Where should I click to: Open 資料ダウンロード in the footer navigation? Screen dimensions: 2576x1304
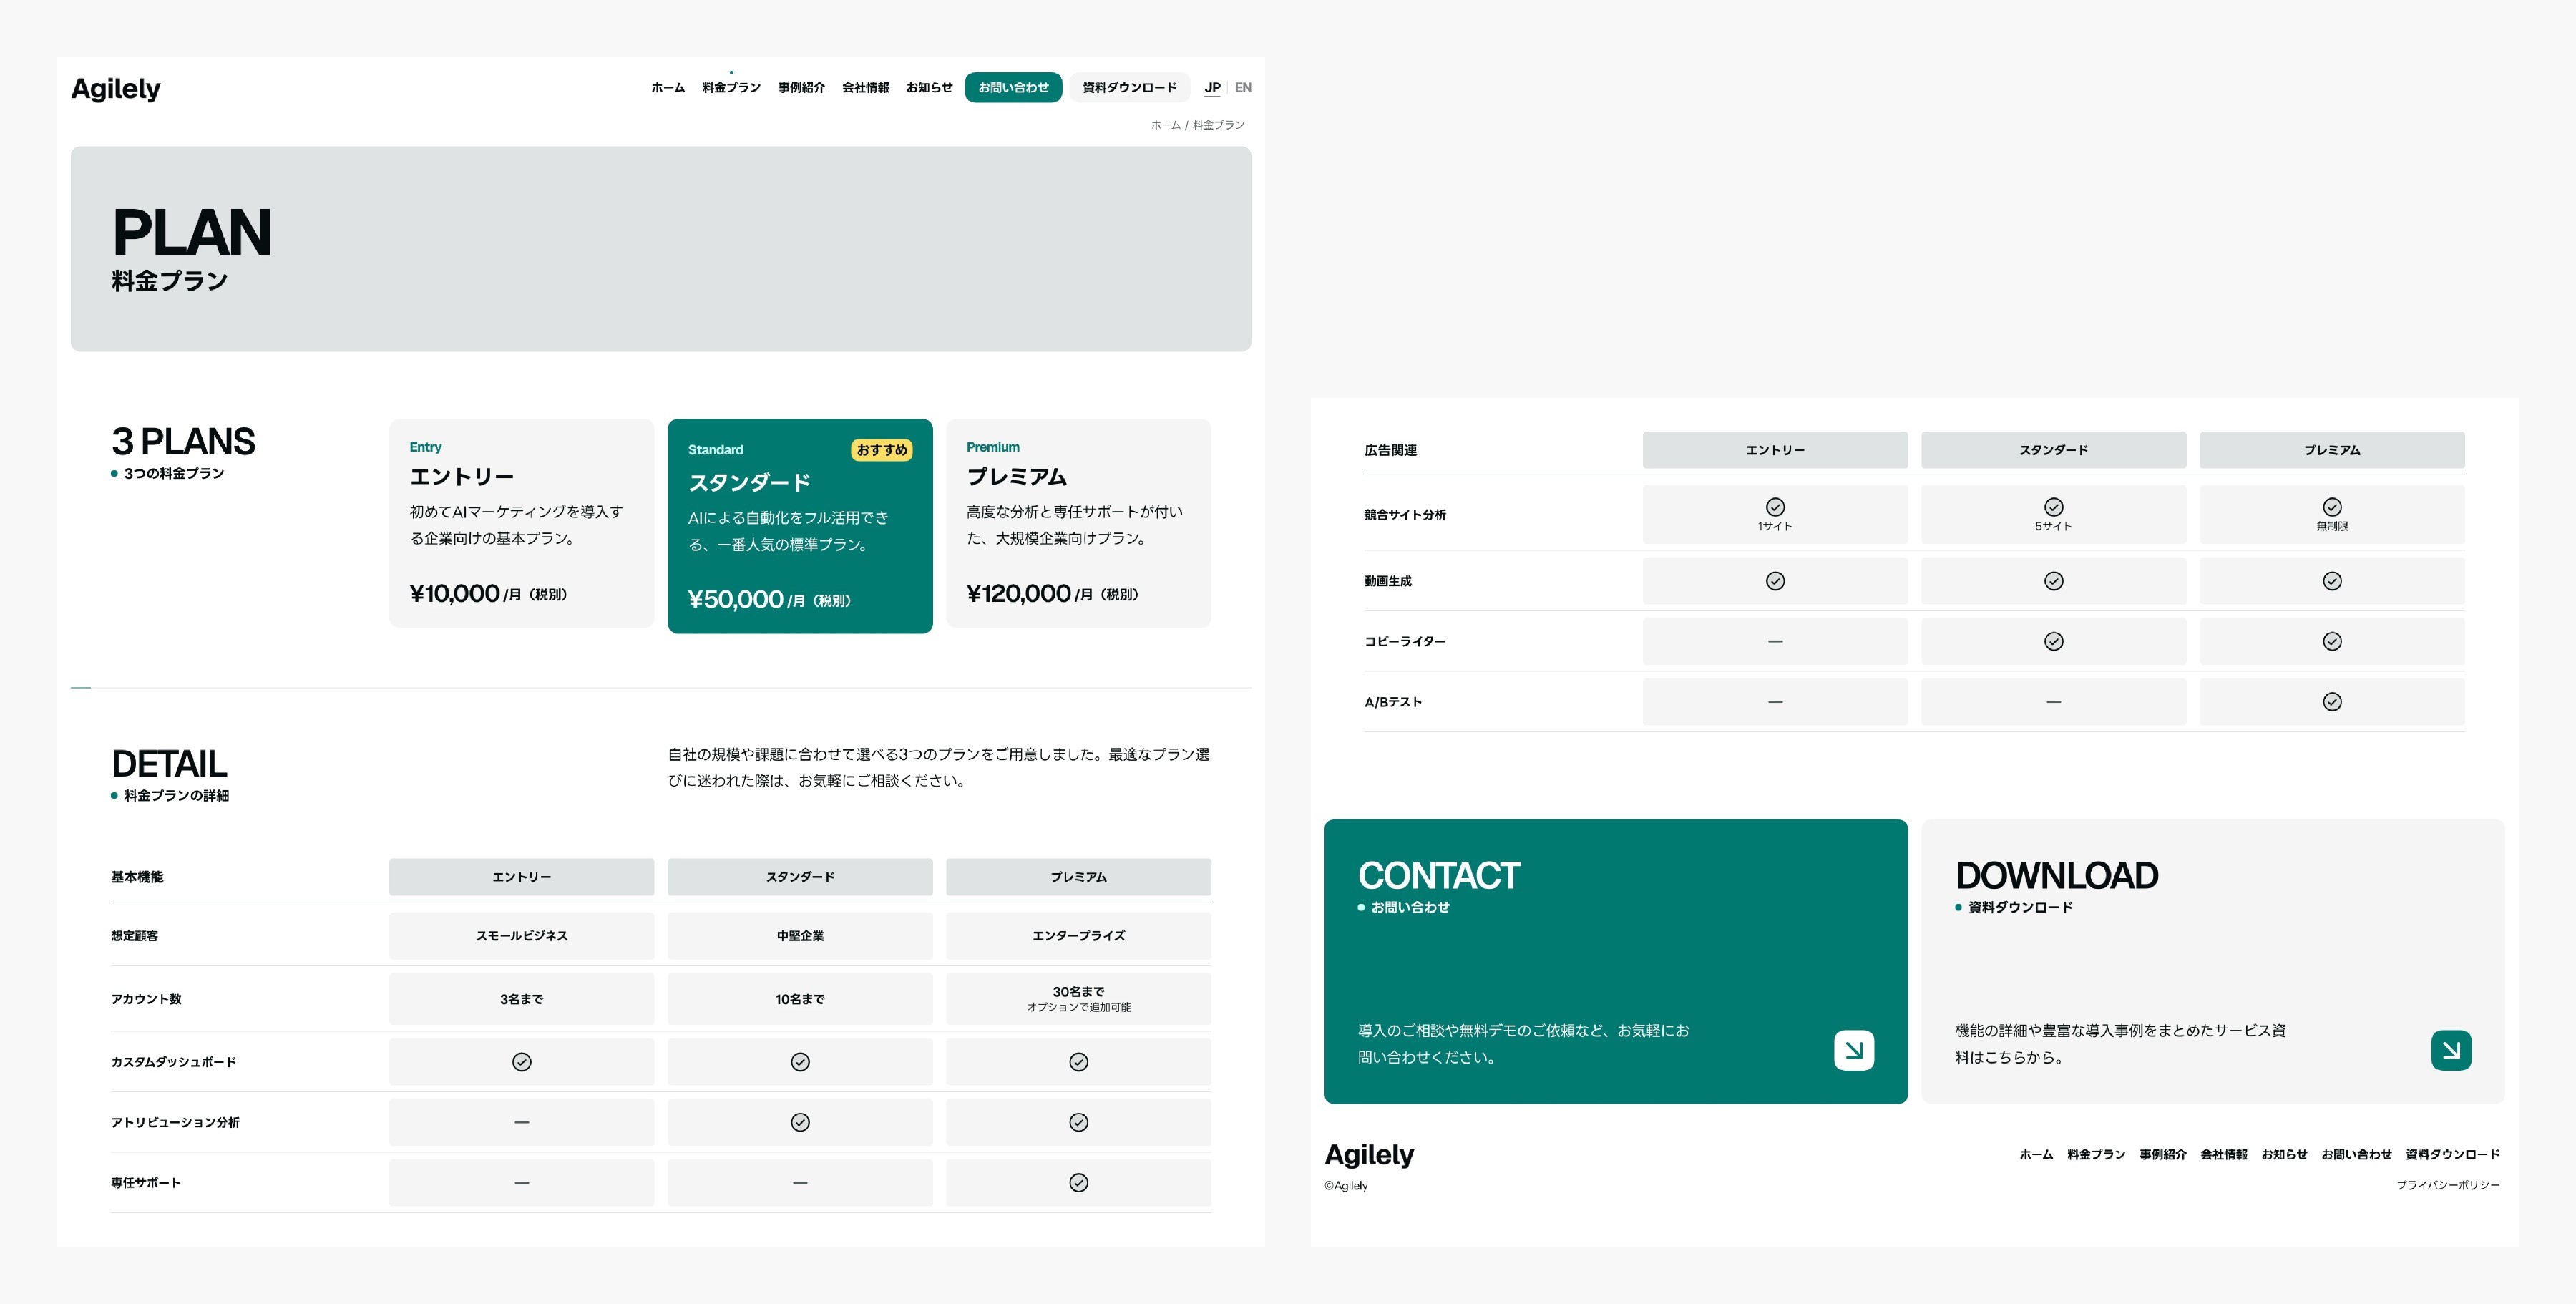[2452, 1155]
